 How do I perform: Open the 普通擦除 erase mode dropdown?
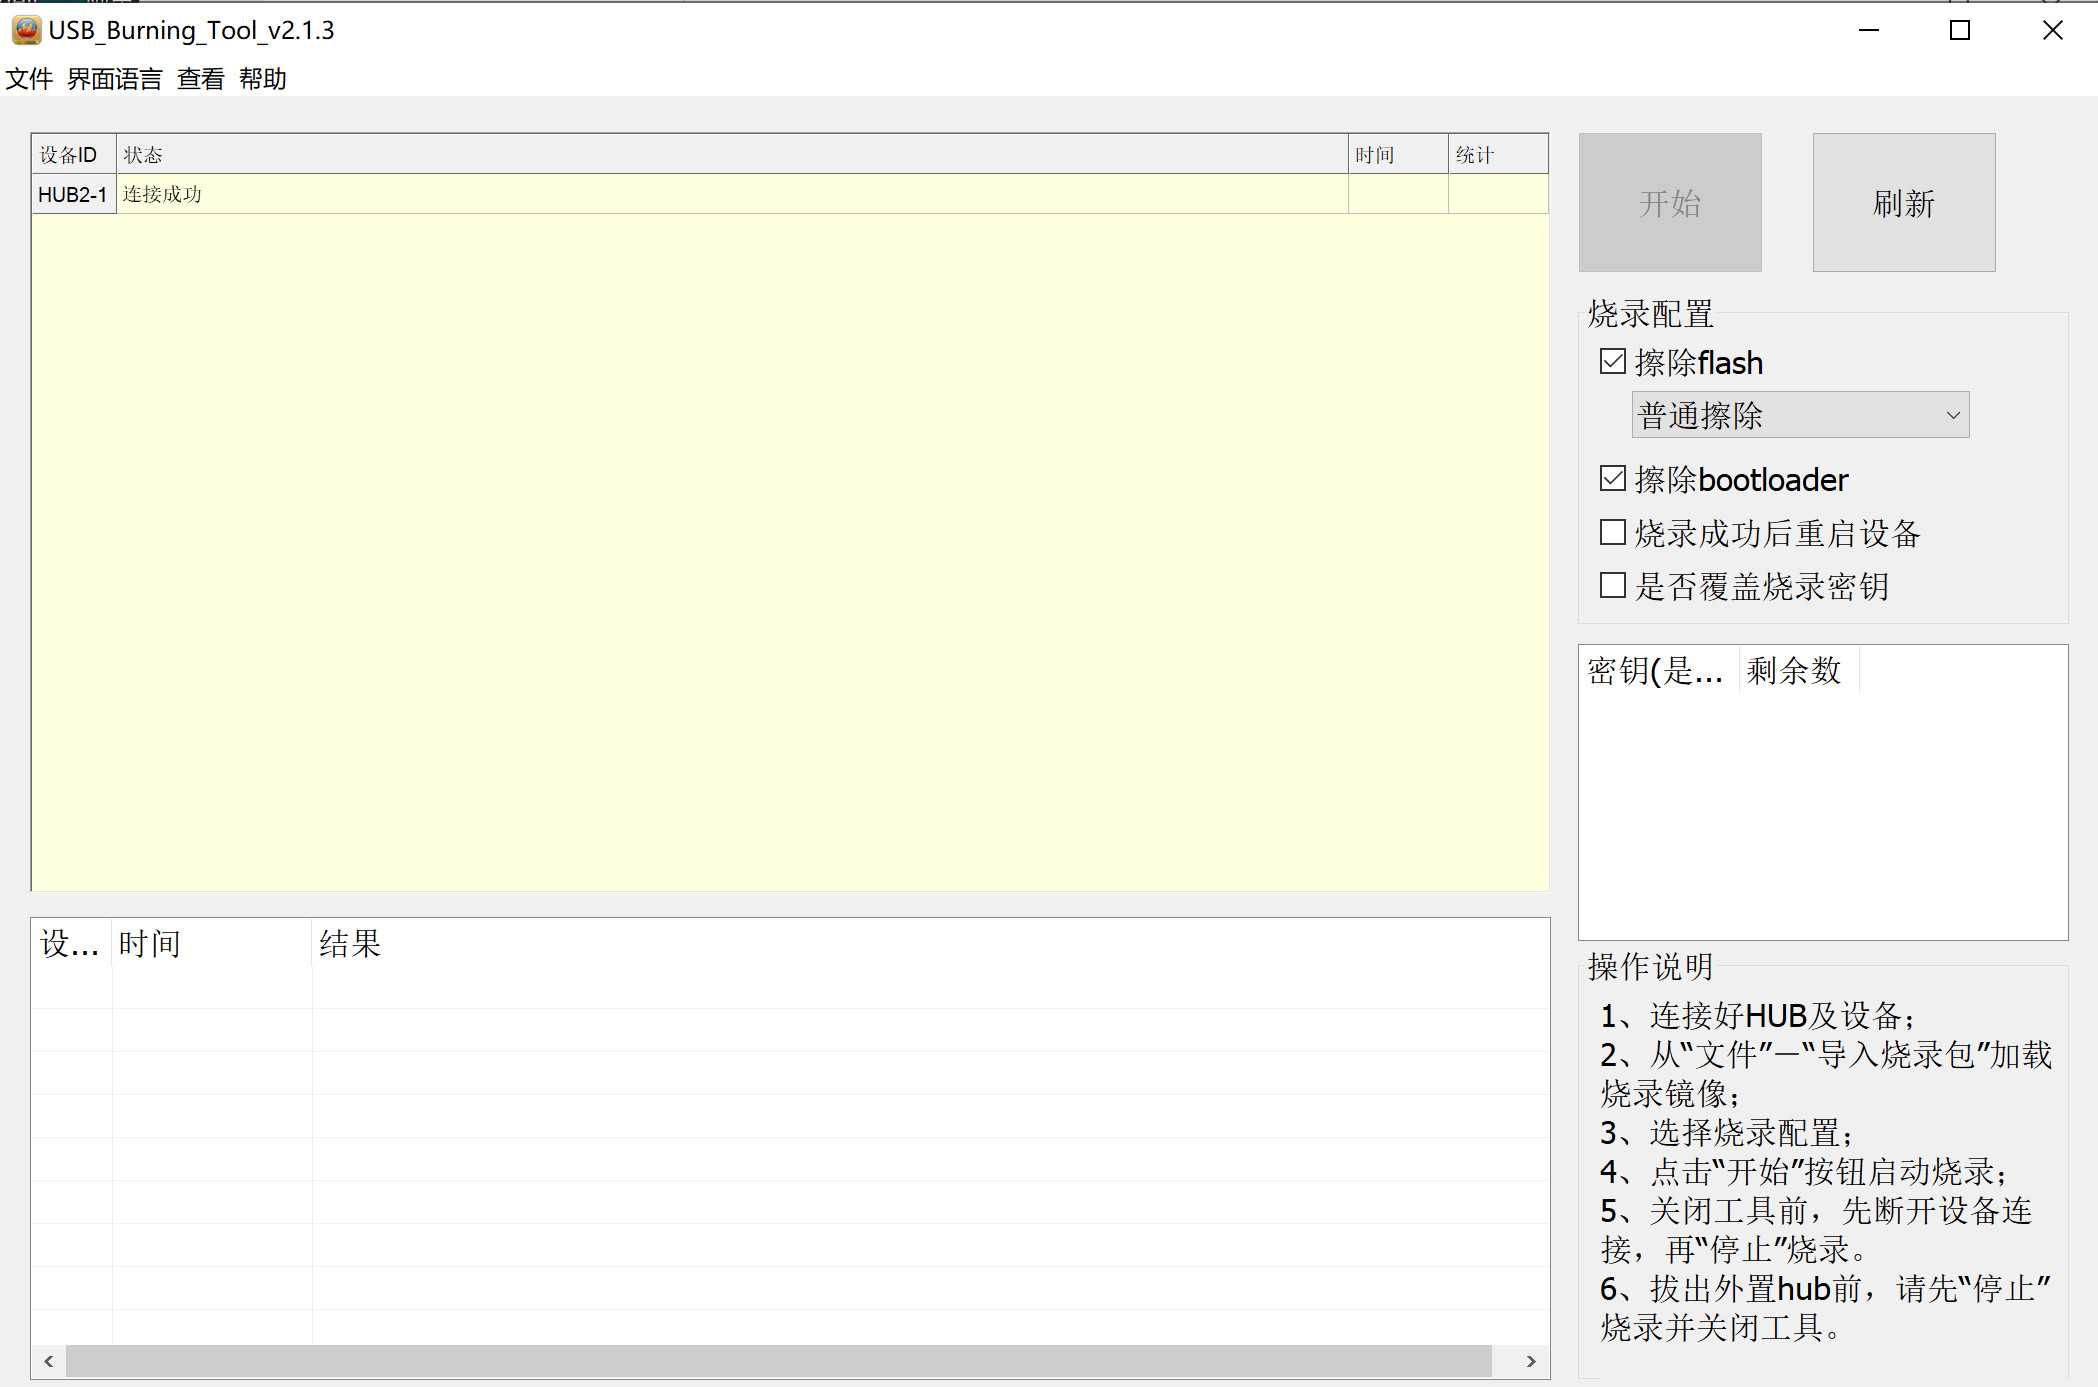click(1800, 415)
